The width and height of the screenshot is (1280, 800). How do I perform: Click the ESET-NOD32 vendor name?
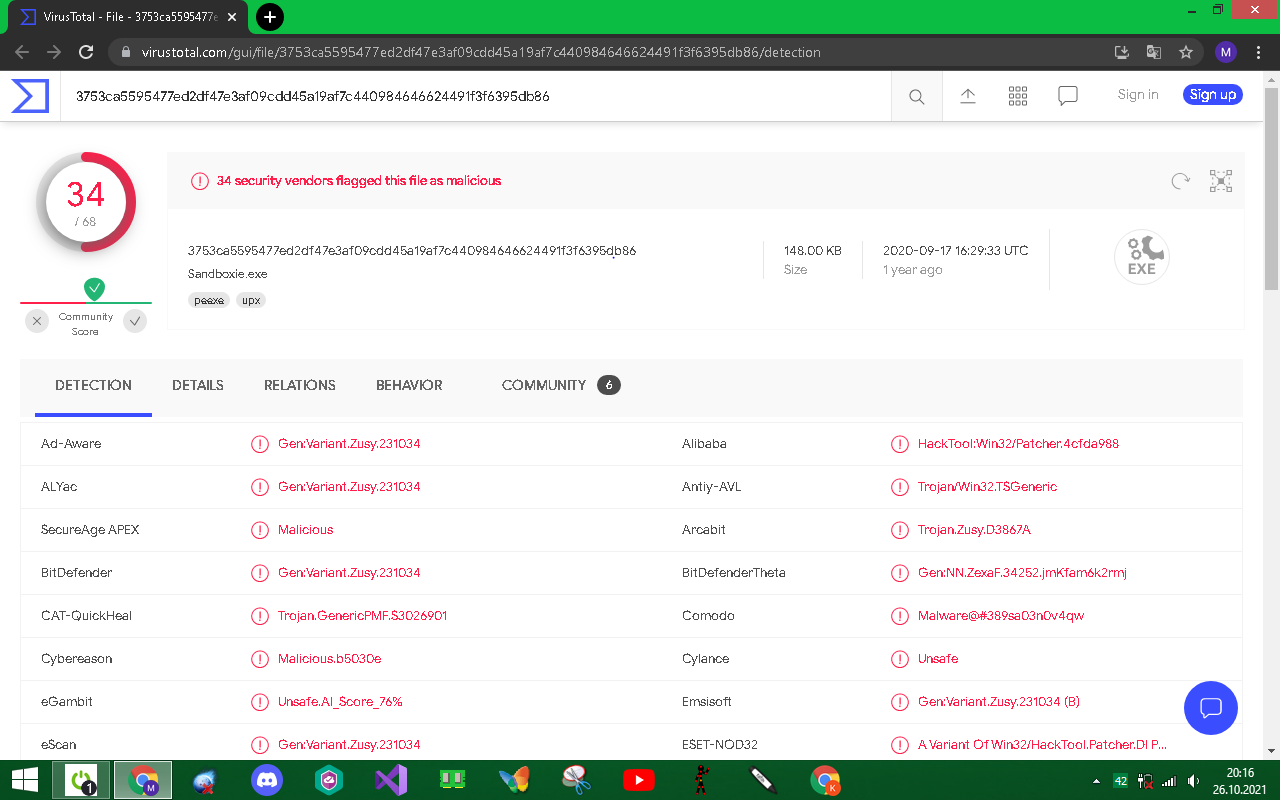720,745
